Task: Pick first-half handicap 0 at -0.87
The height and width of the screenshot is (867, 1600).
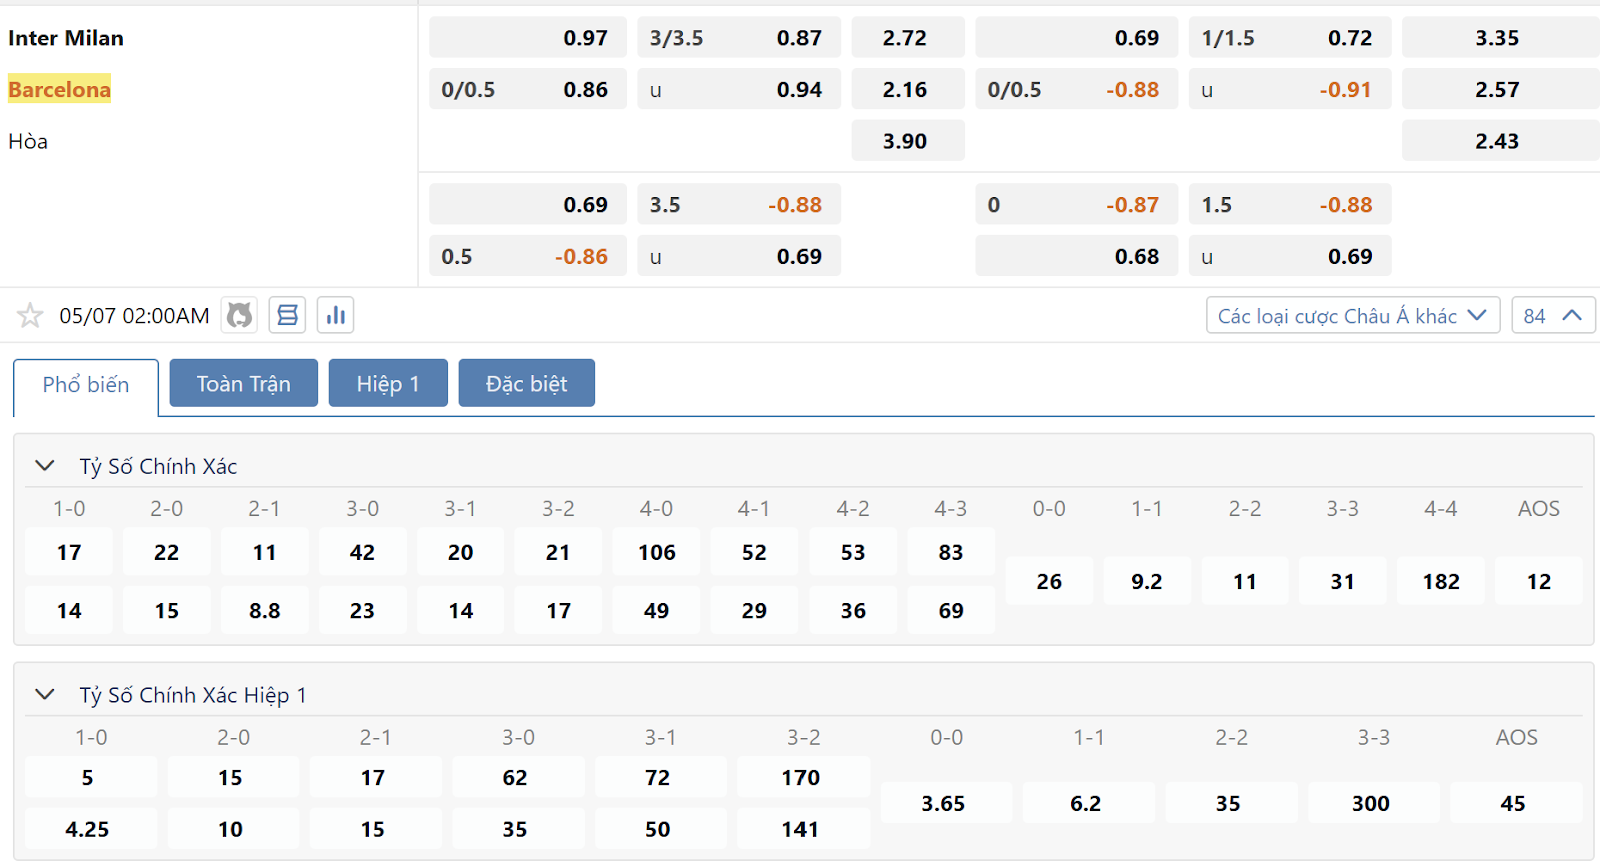Action: (1077, 204)
